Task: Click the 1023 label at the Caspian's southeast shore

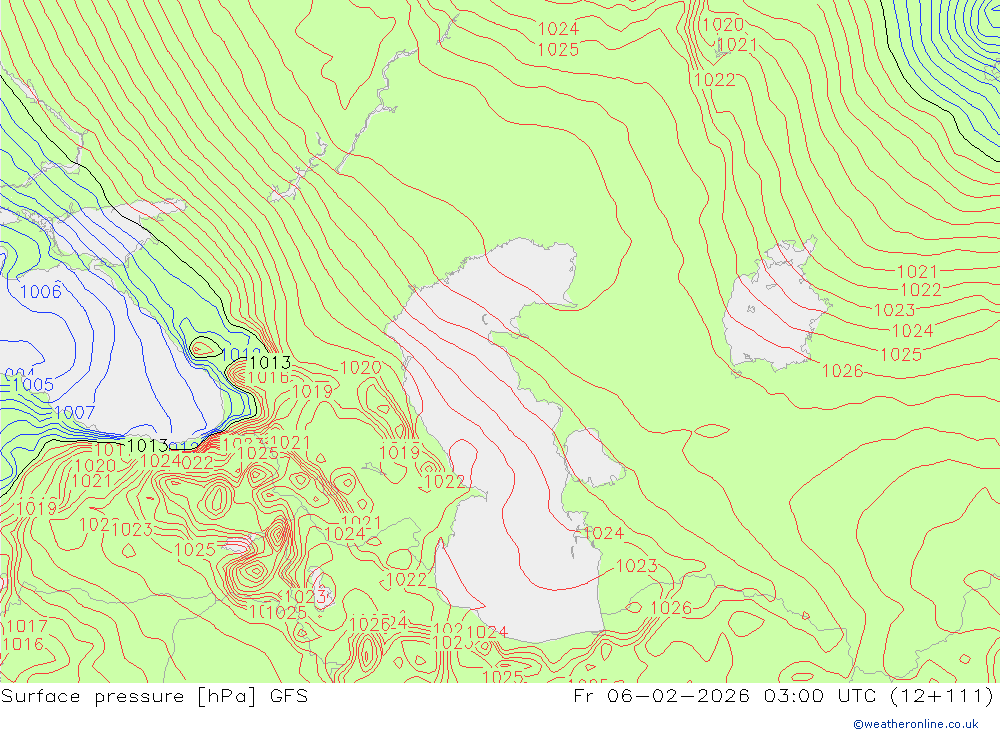Action: tap(636, 566)
